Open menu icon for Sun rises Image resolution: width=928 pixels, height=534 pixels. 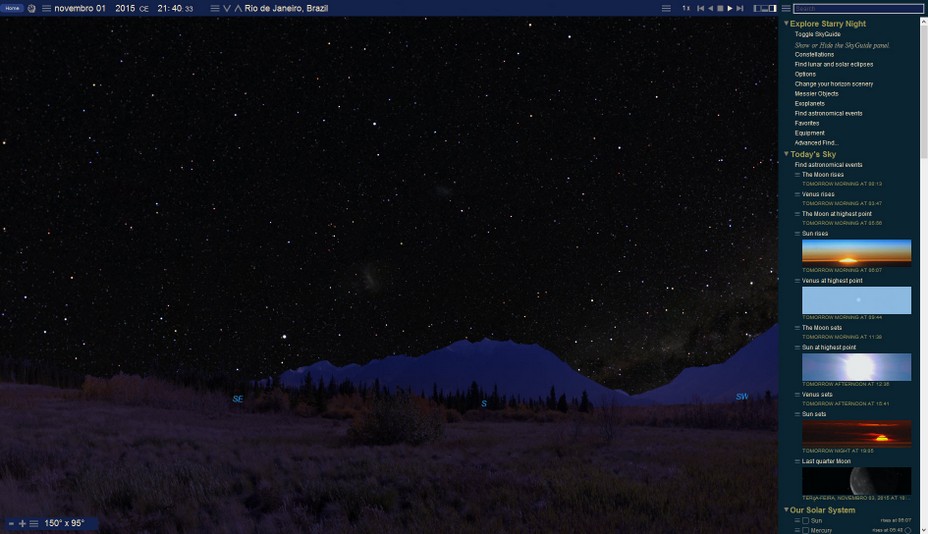[797, 233]
